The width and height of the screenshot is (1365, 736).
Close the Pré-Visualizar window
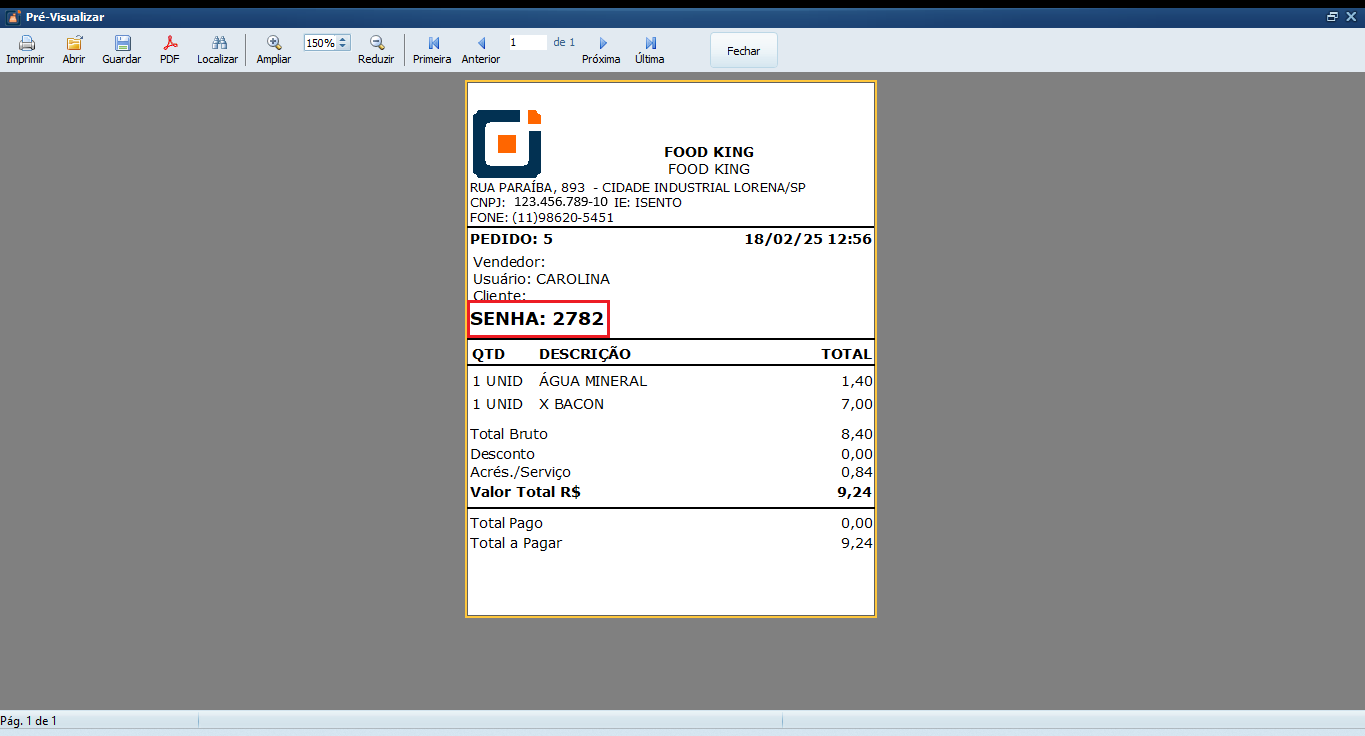click(1351, 17)
